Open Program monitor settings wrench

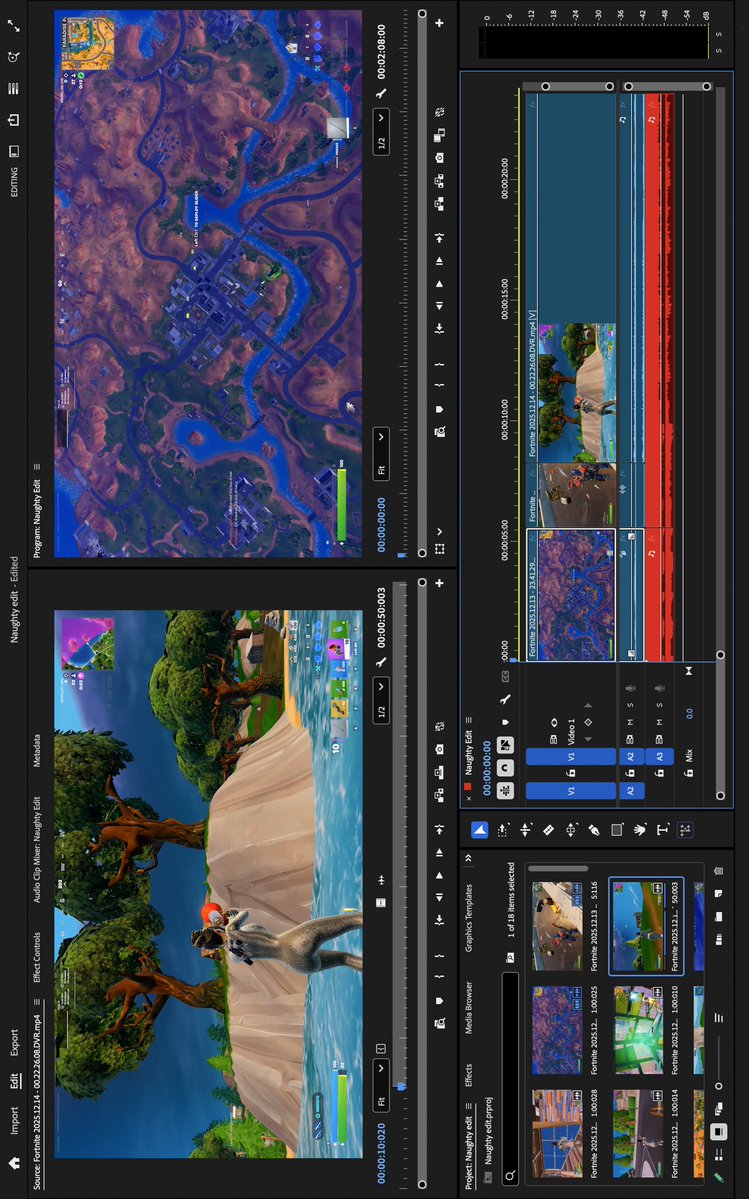381,93
